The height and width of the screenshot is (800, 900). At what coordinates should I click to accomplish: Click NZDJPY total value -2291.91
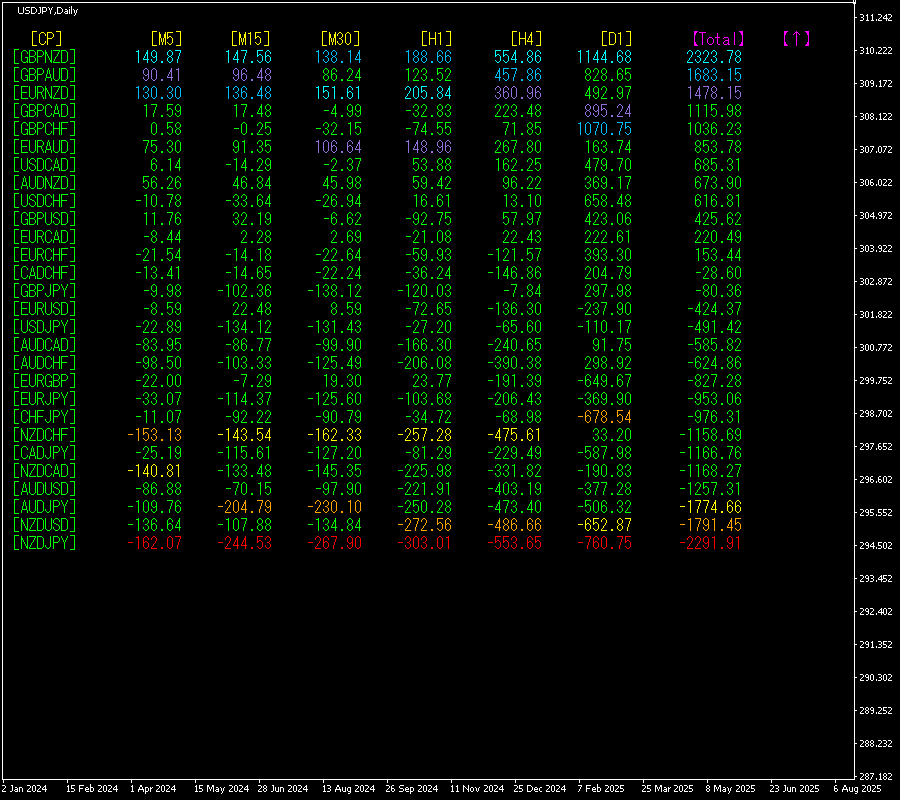pyautogui.click(x=710, y=543)
